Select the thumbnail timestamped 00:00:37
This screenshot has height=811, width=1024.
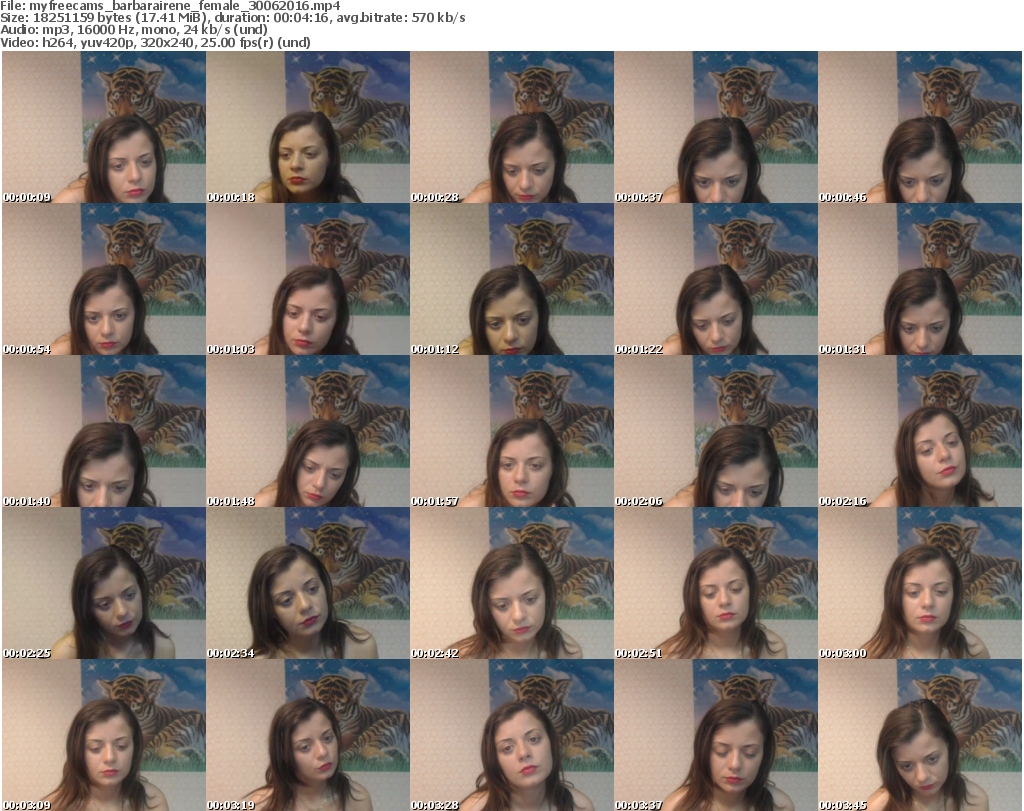716,127
